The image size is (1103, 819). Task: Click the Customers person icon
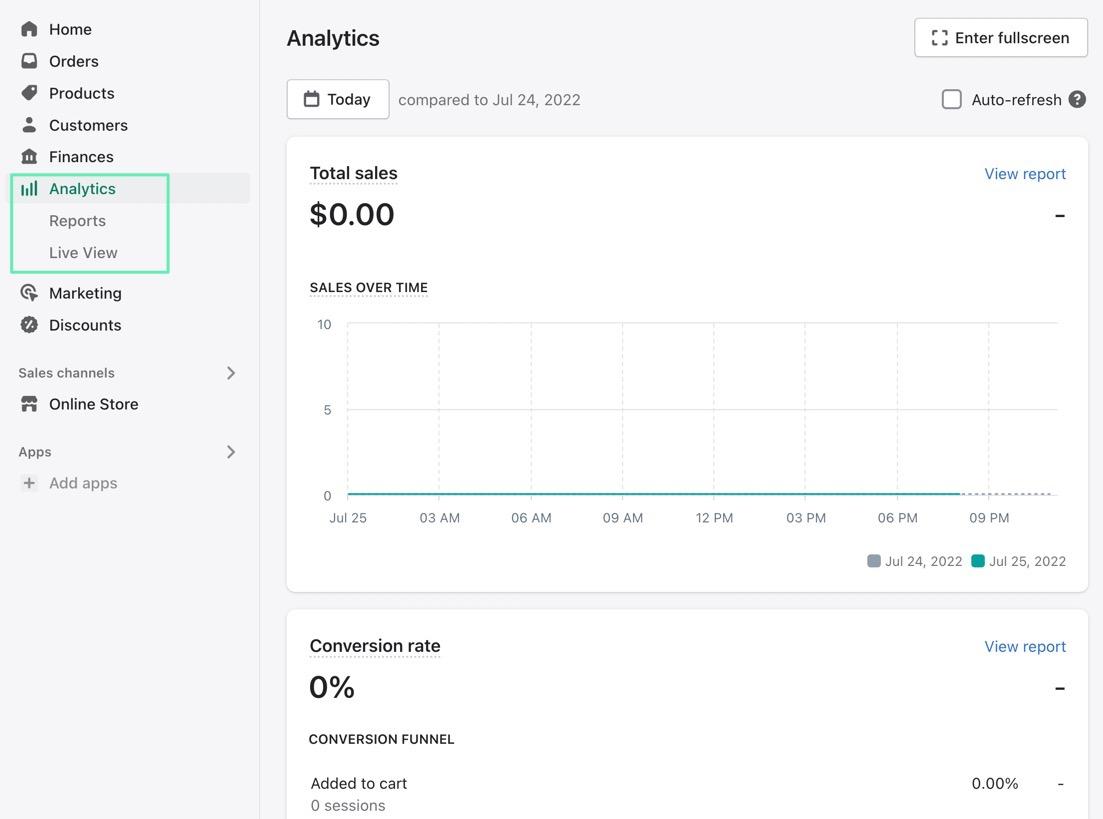click(29, 125)
